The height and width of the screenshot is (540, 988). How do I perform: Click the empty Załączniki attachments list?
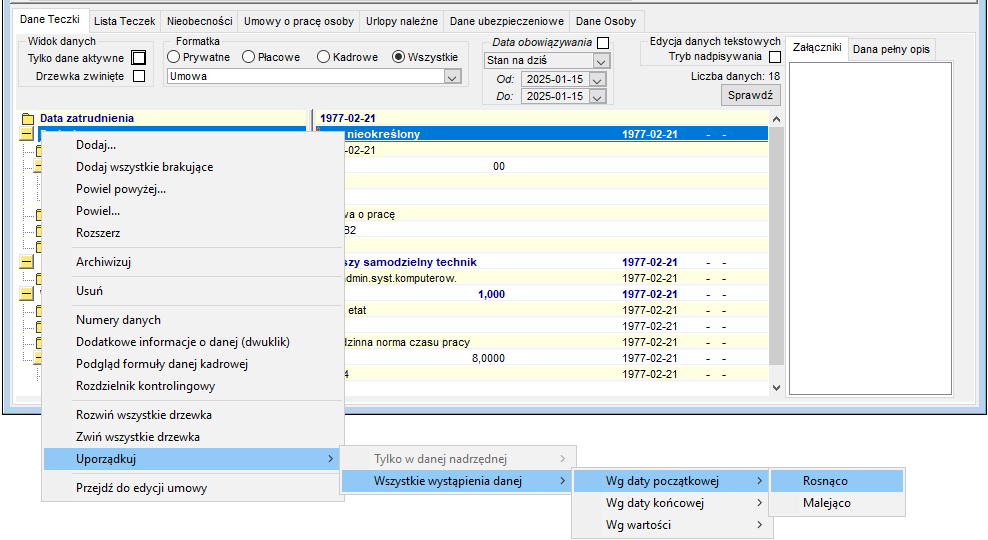pos(870,228)
